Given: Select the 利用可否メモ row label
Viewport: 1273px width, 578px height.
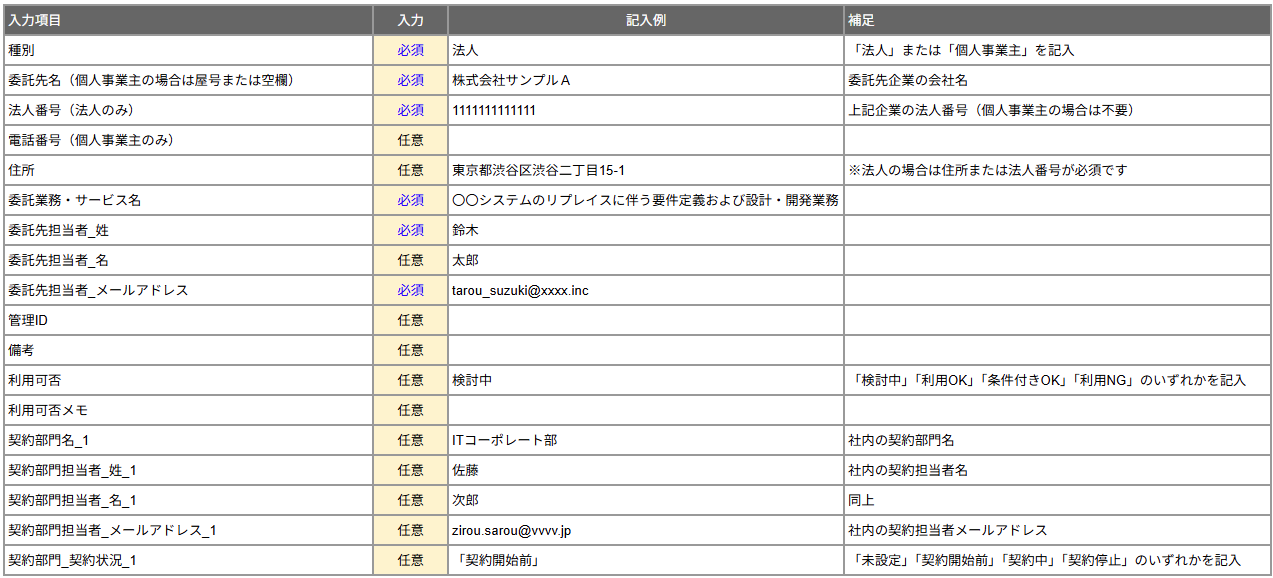Looking at the screenshot, I should 50,410.
